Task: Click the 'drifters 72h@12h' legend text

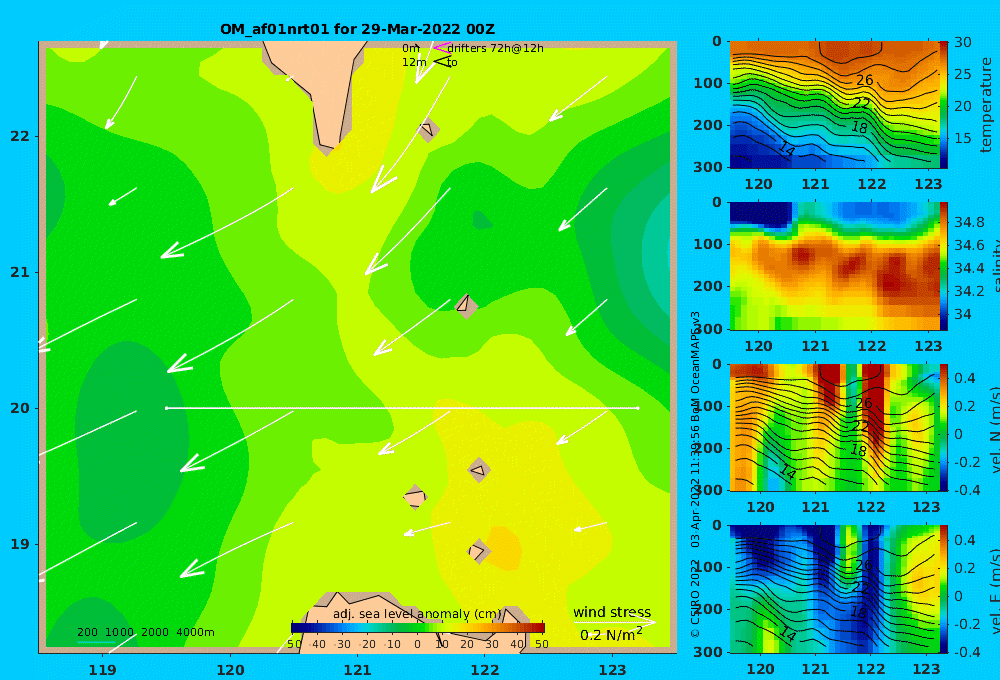Action: 496,48
